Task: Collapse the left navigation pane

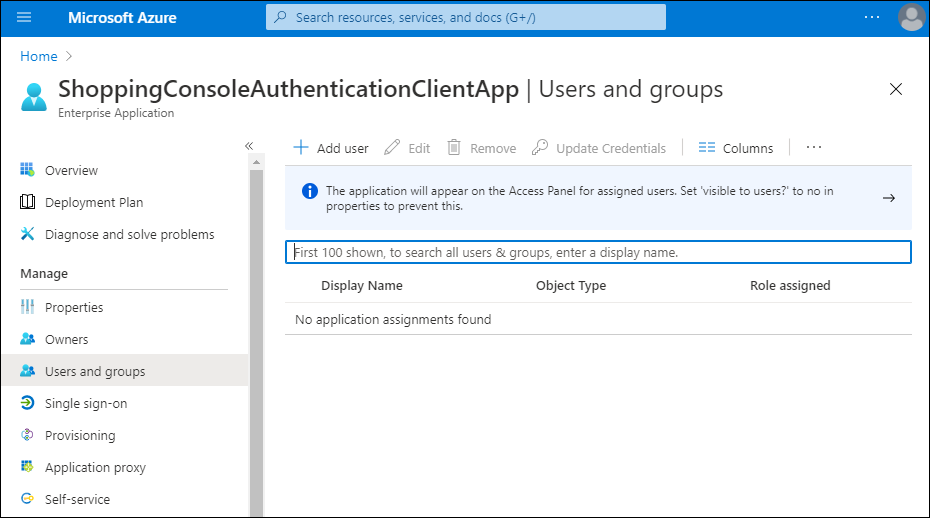Action: pyautogui.click(x=249, y=146)
